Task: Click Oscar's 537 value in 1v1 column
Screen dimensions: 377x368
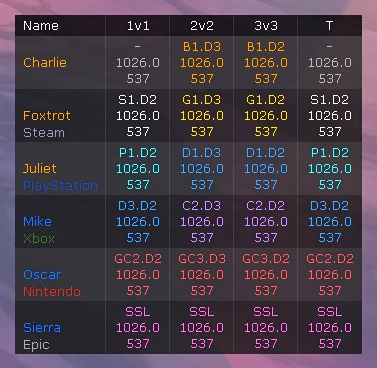Action: tap(138, 290)
